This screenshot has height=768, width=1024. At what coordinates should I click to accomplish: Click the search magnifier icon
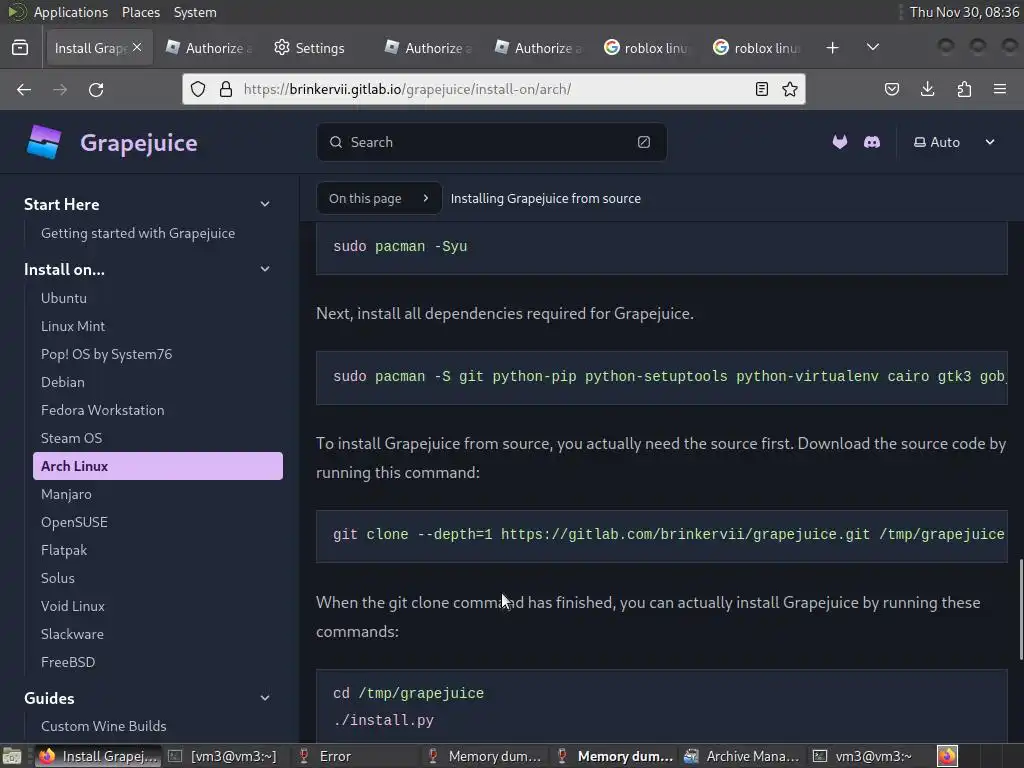pos(336,142)
